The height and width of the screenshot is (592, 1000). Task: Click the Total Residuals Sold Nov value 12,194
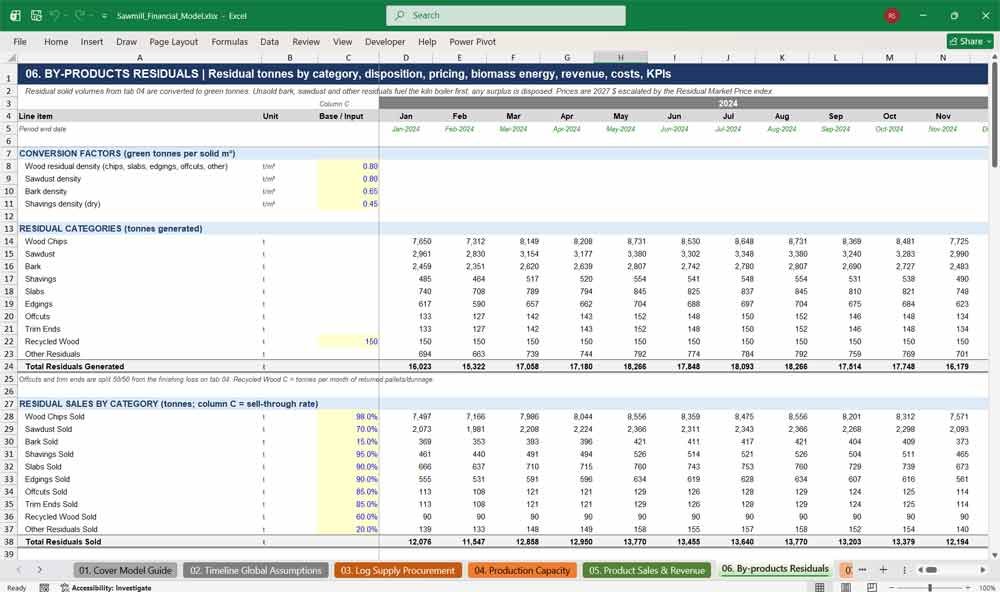click(x=957, y=542)
